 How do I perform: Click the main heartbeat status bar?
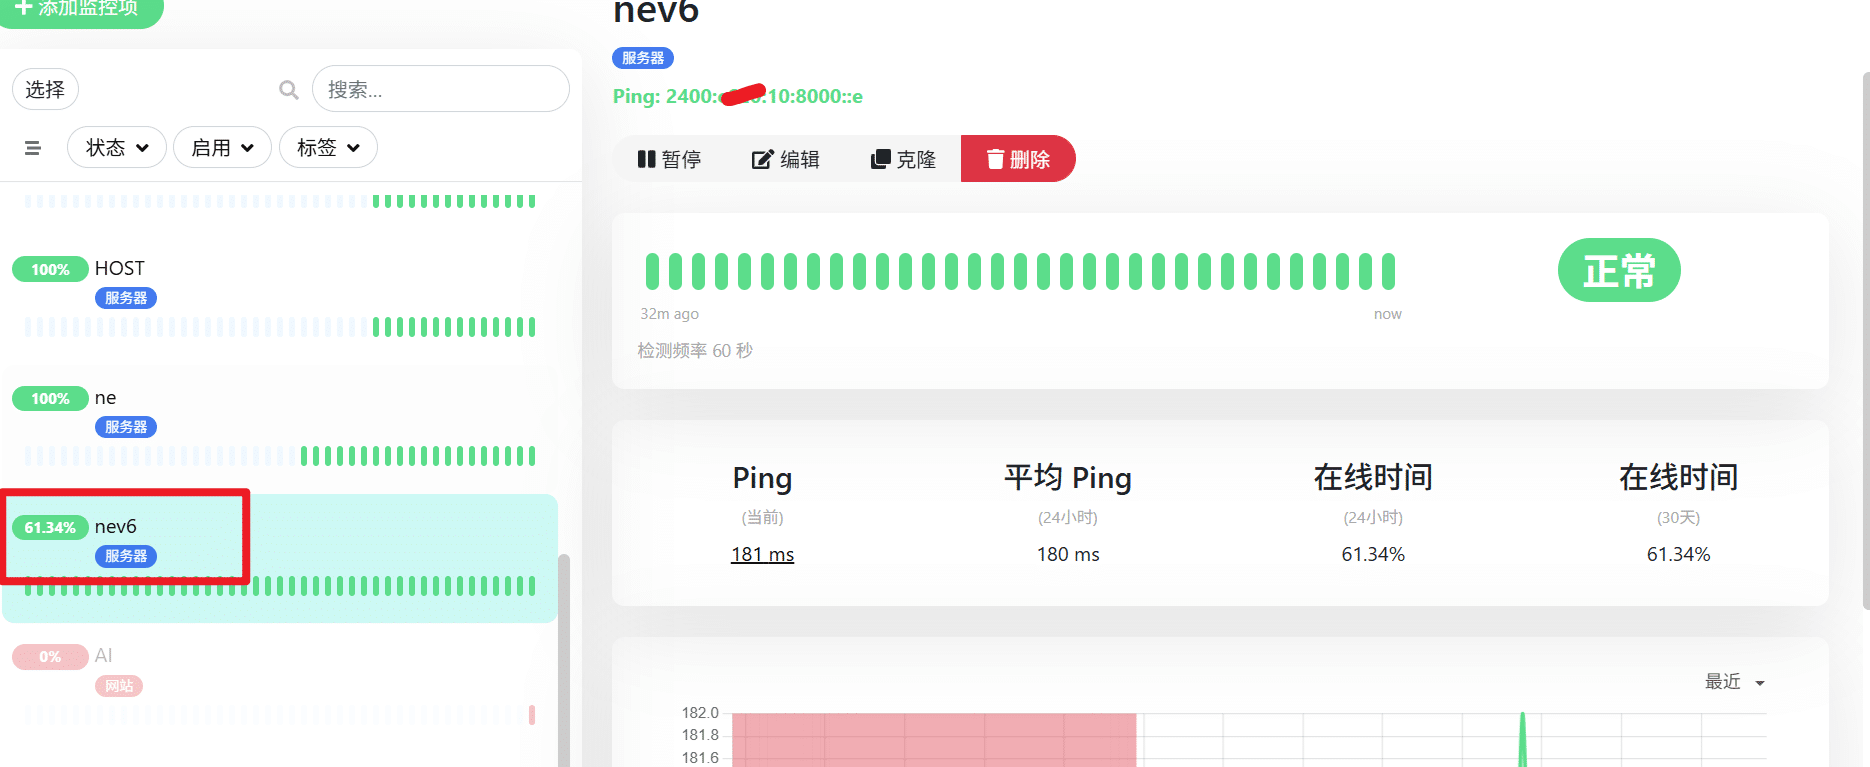point(1020,271)
